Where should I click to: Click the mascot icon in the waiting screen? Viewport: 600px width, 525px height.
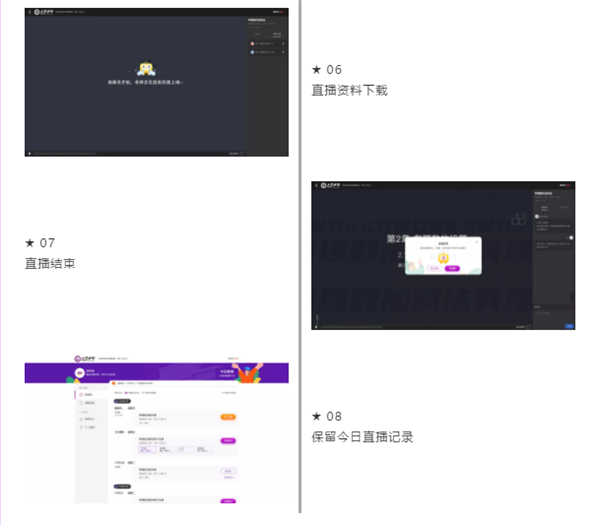point(146,69)
